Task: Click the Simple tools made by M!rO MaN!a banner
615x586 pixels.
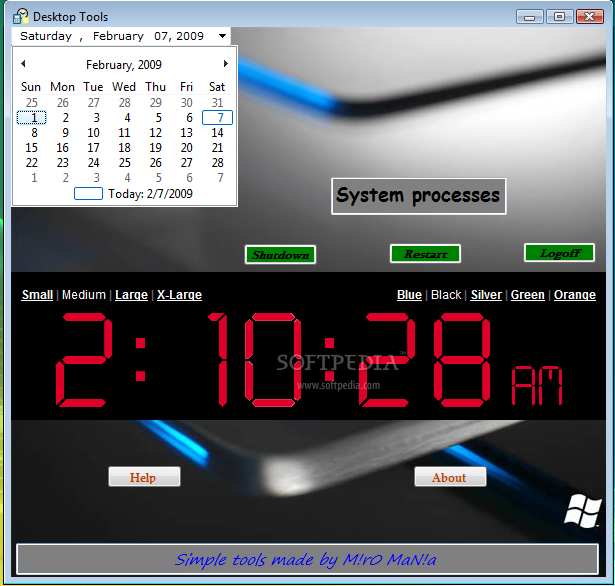Action: 308,559
